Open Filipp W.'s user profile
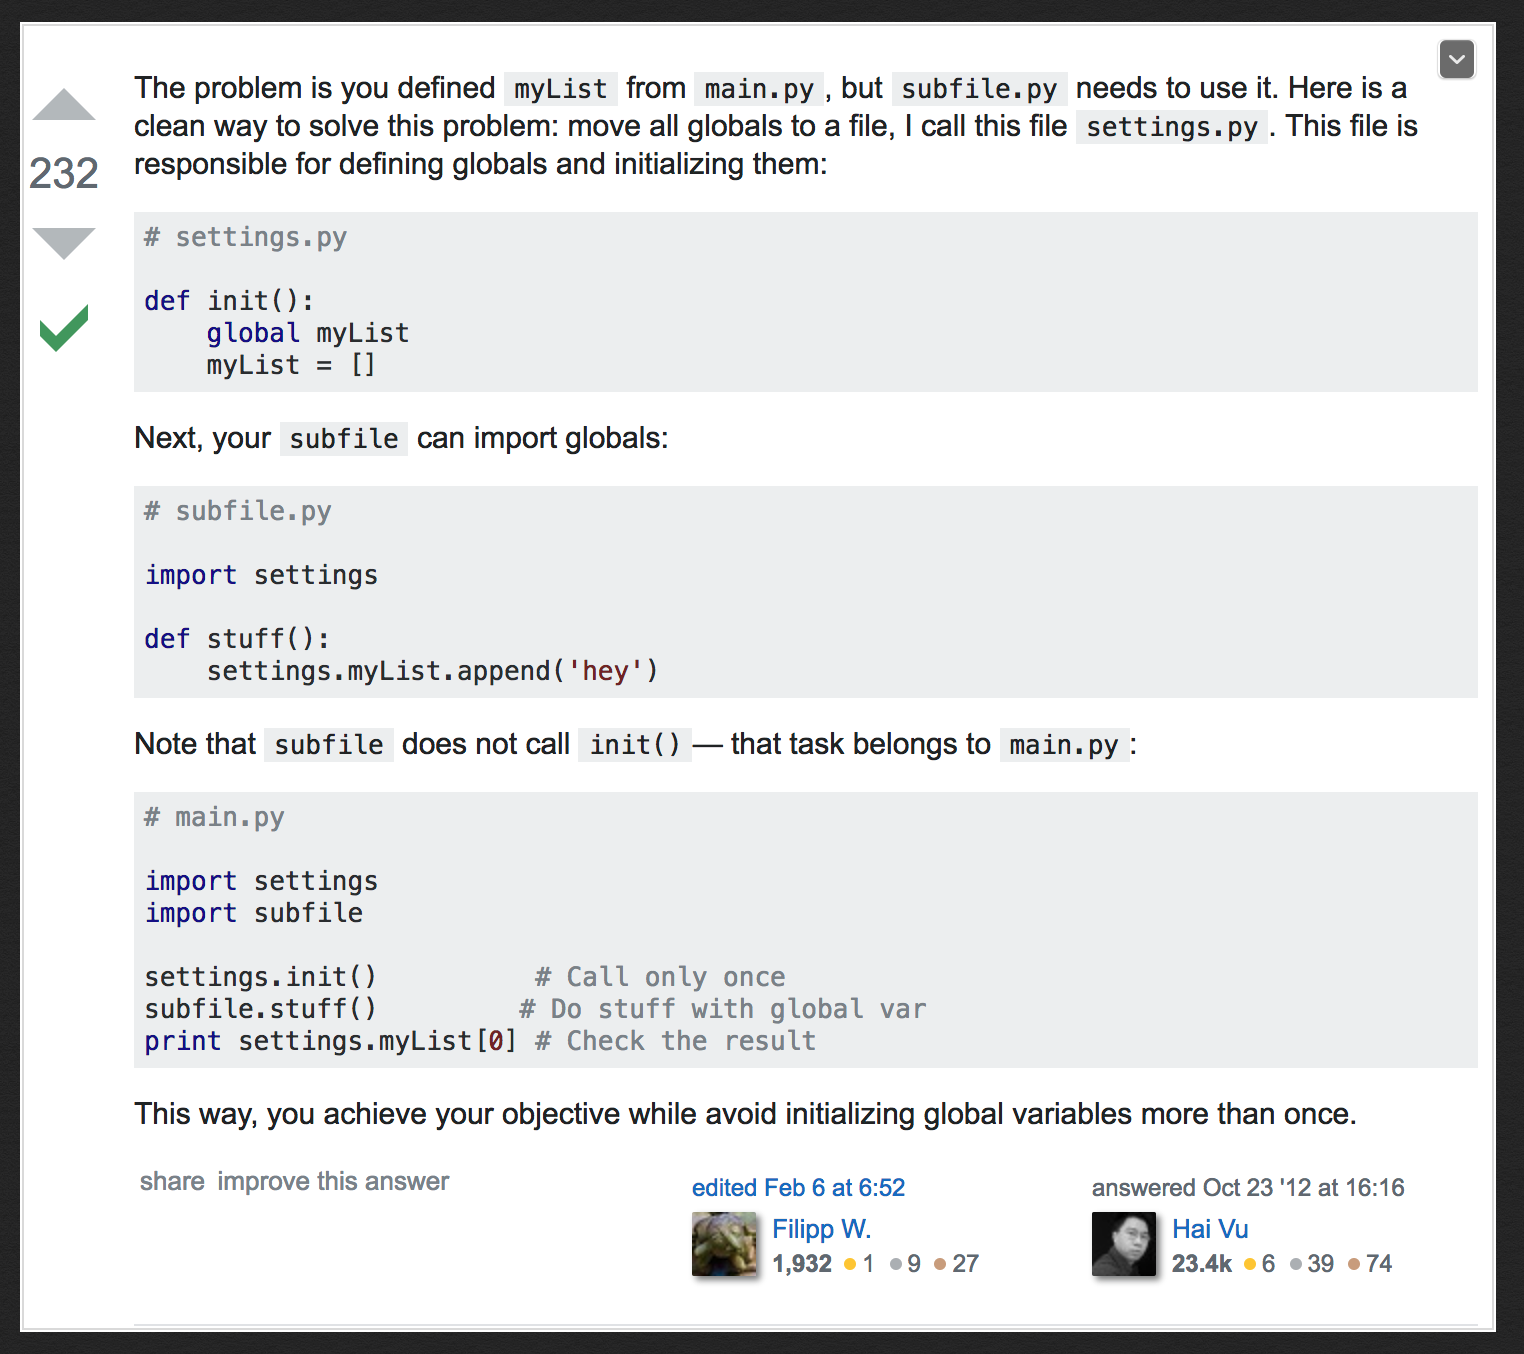This screenshot has width=1524, height=1354. pos(821,1229)
